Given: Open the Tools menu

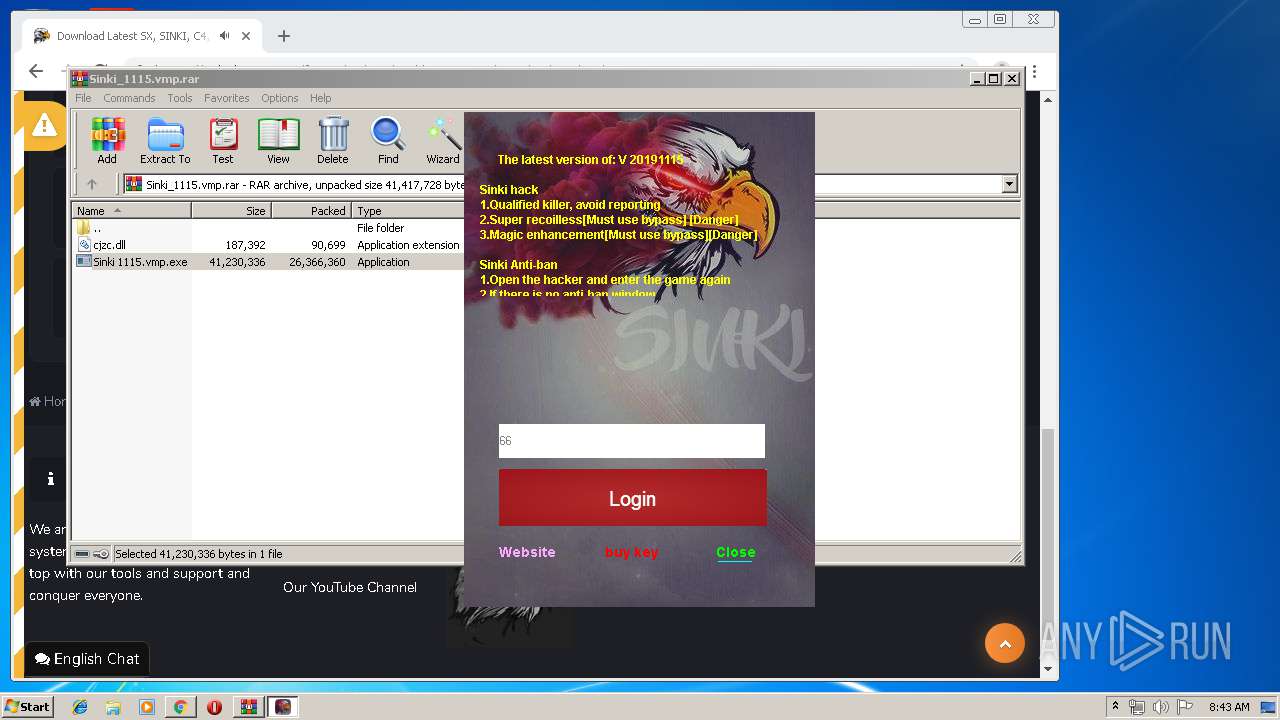Looking at the screenshot, I should pos(180,98).
